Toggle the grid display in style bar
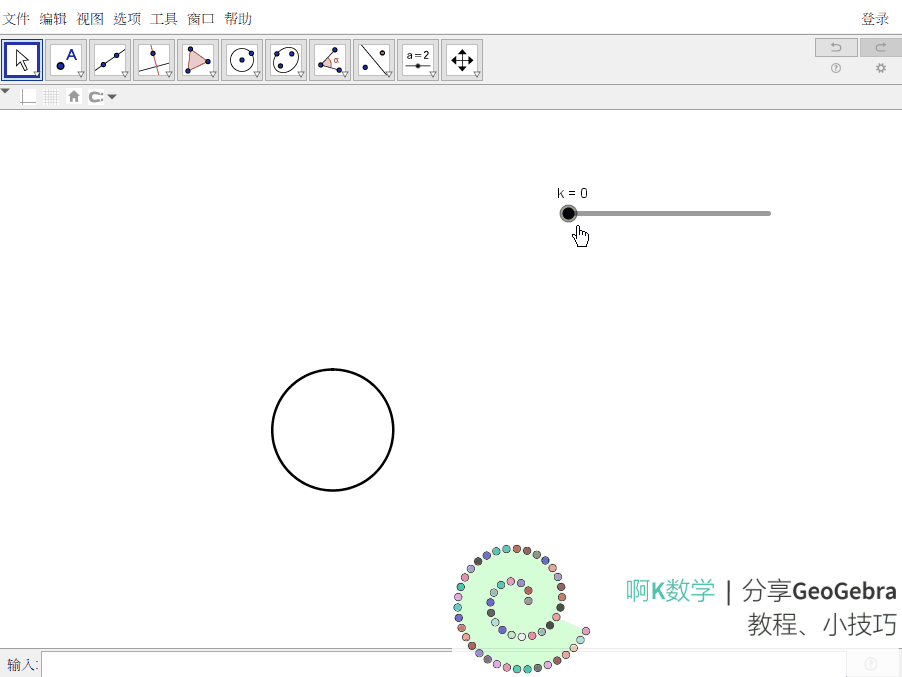The width and height of the screenshot is (902, 677). [x=51, y=97]
